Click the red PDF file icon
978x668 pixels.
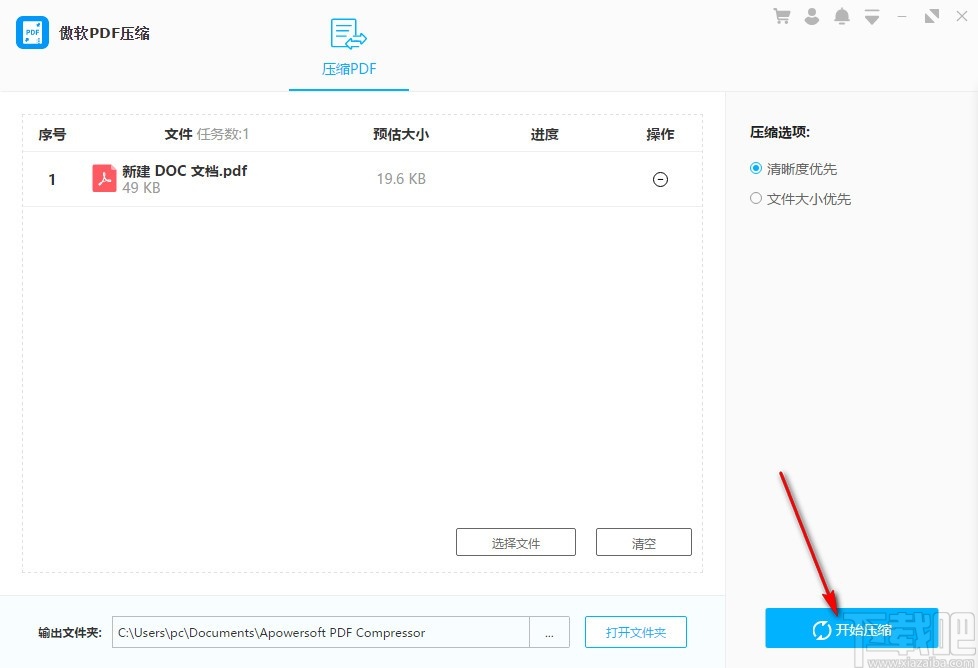(x=104, y=178)
